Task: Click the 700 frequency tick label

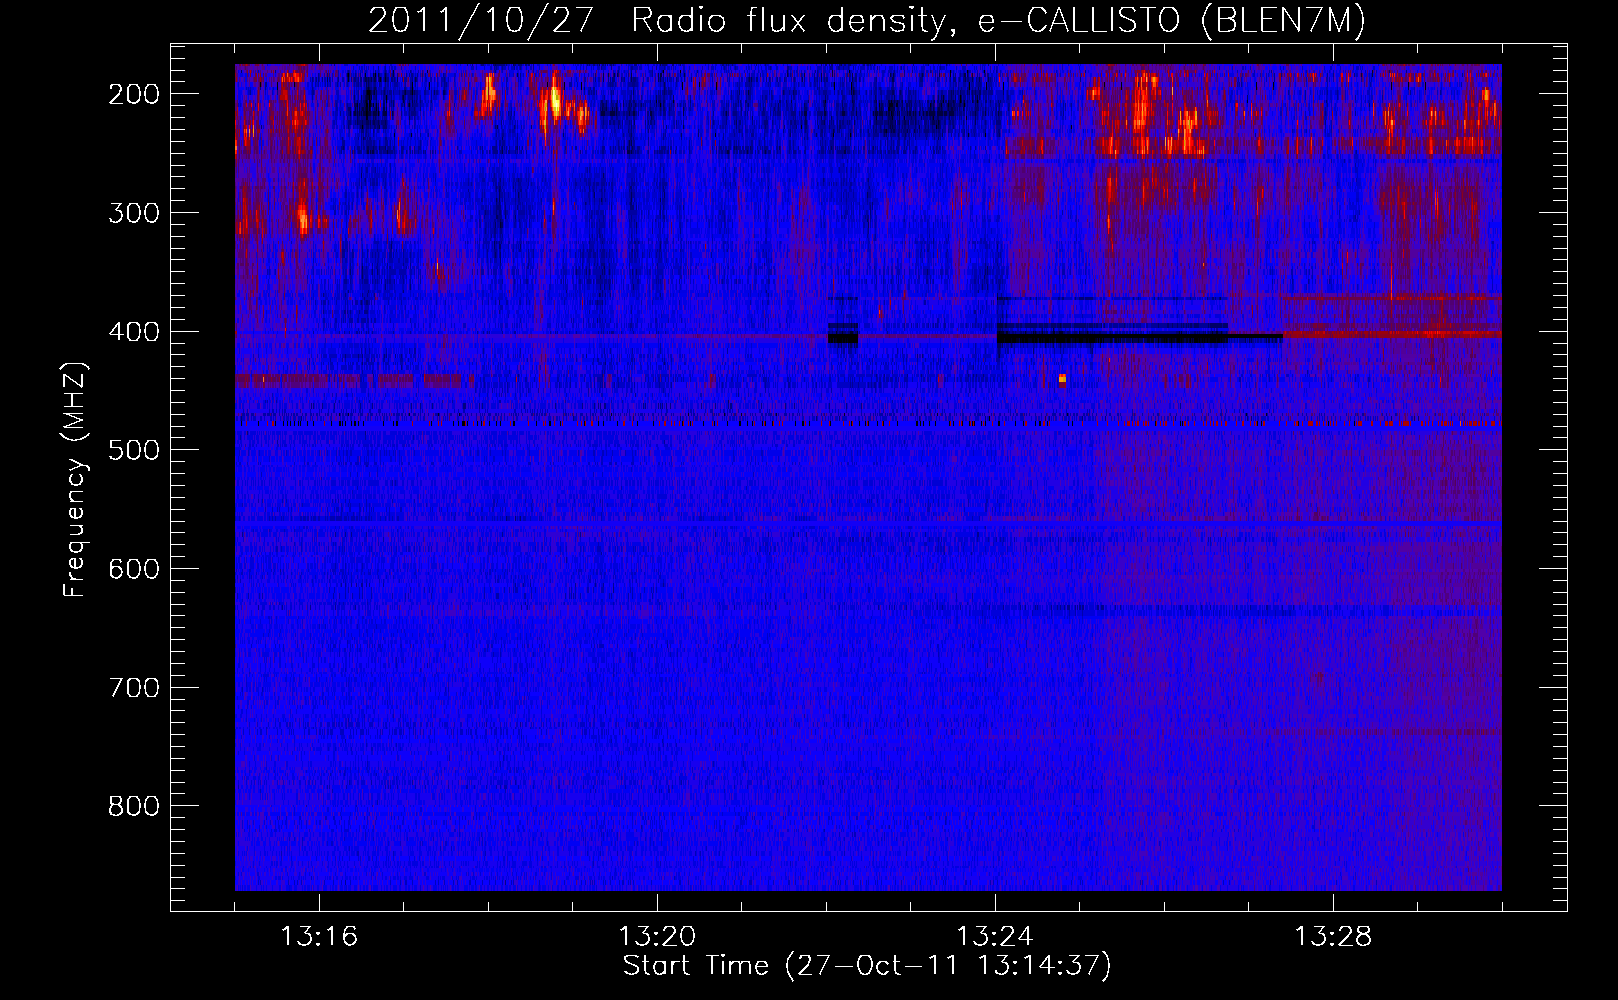Action: [134, 688]
